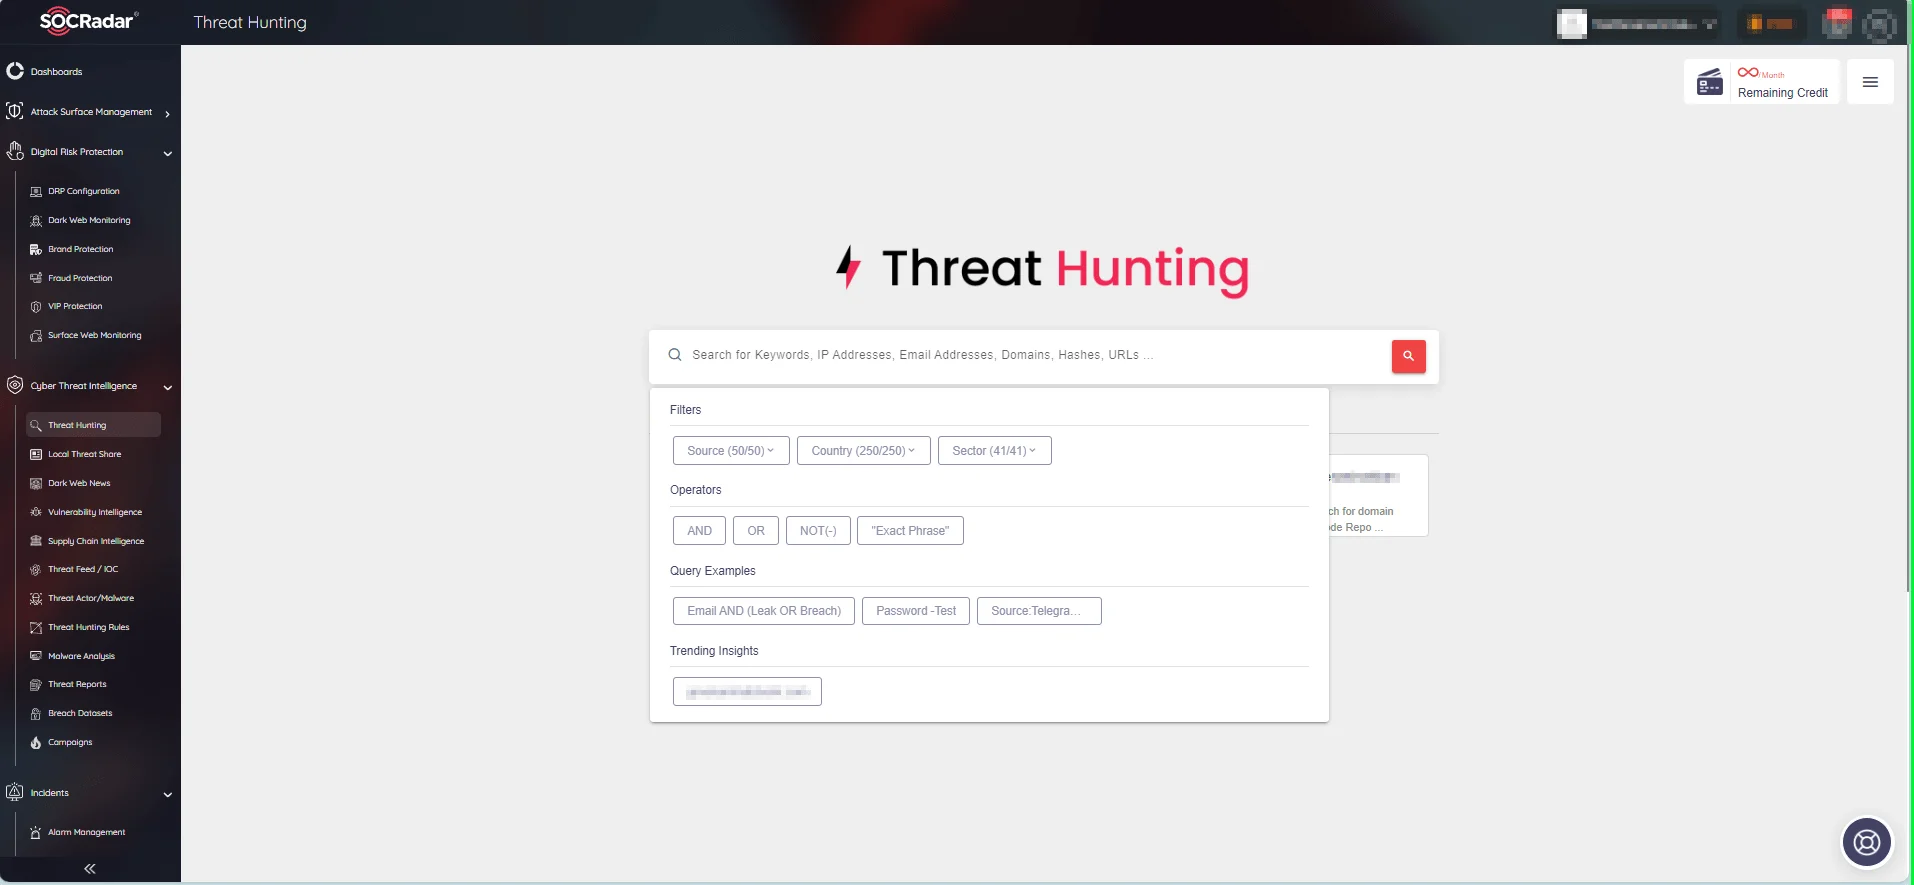Insert the NOT(-) operator
1914x885 pixels.
coord(818,531)
